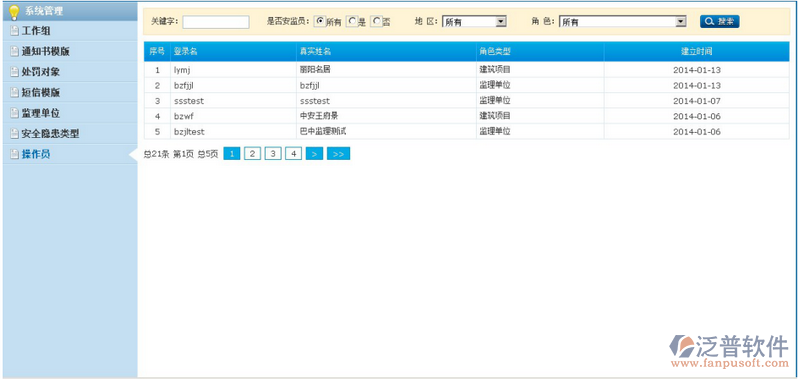This screenshot has width=799, height=379.
Task: Go to page 3 of results
Action: pyautogui.click(x=273, y=153)
